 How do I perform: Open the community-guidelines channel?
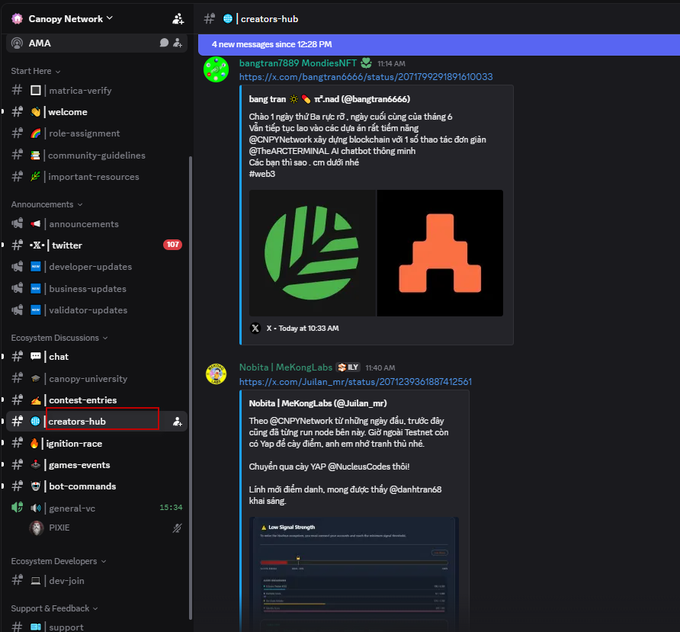click(96, 155)
